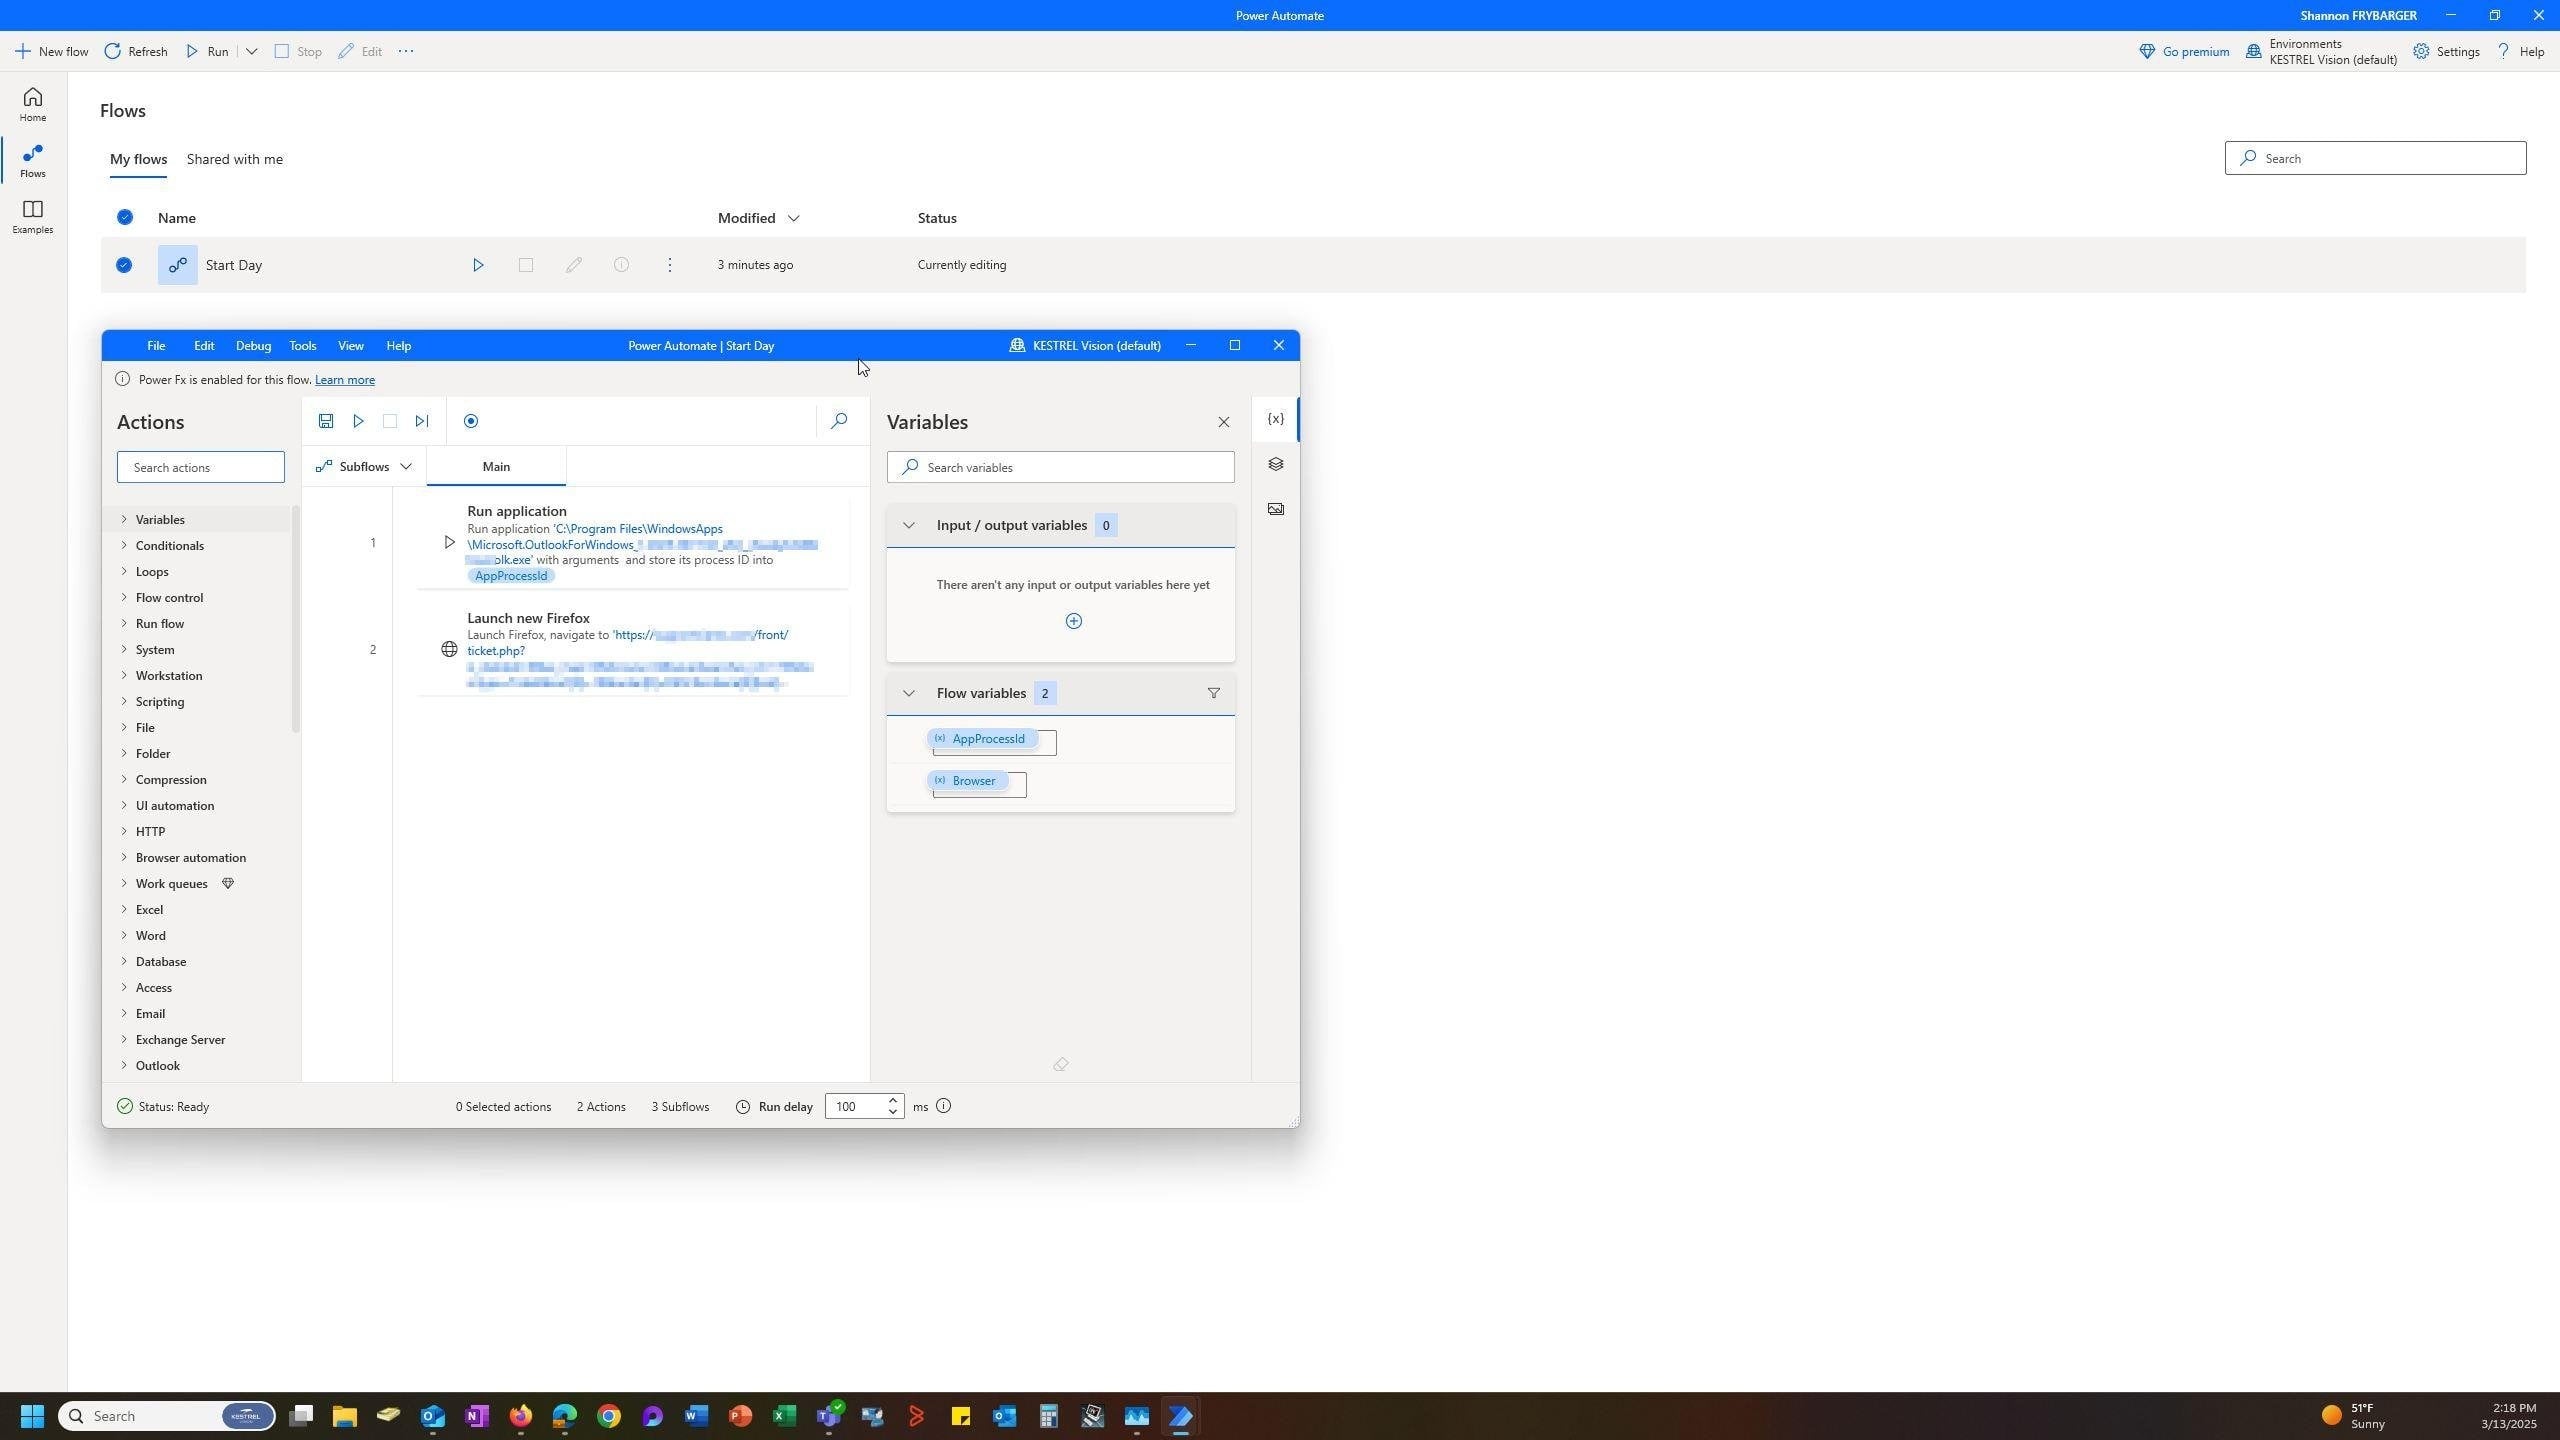Viewport: 2560px width, 1440px height.
Task: Open the Images pane icon
Action: [x=1275, y=509]
